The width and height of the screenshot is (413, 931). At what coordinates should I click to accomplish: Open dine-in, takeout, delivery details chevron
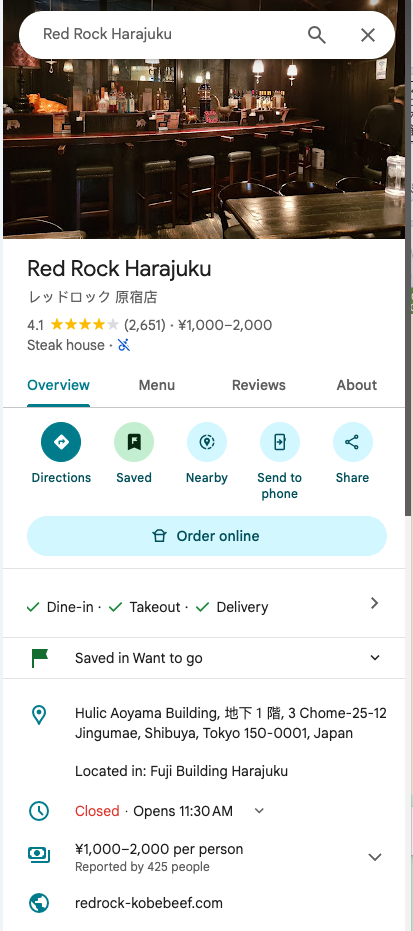374,603
